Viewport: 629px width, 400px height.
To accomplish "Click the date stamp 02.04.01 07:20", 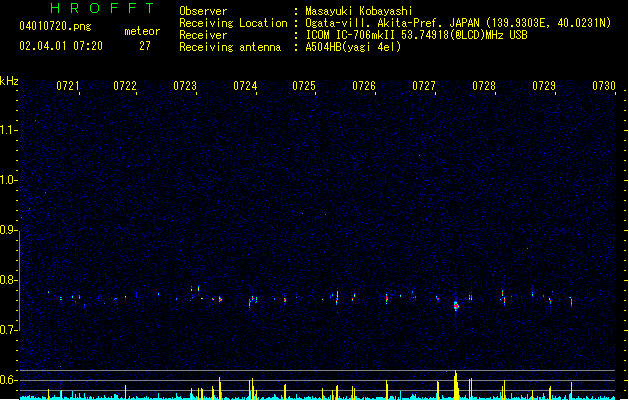I will 61,46.
